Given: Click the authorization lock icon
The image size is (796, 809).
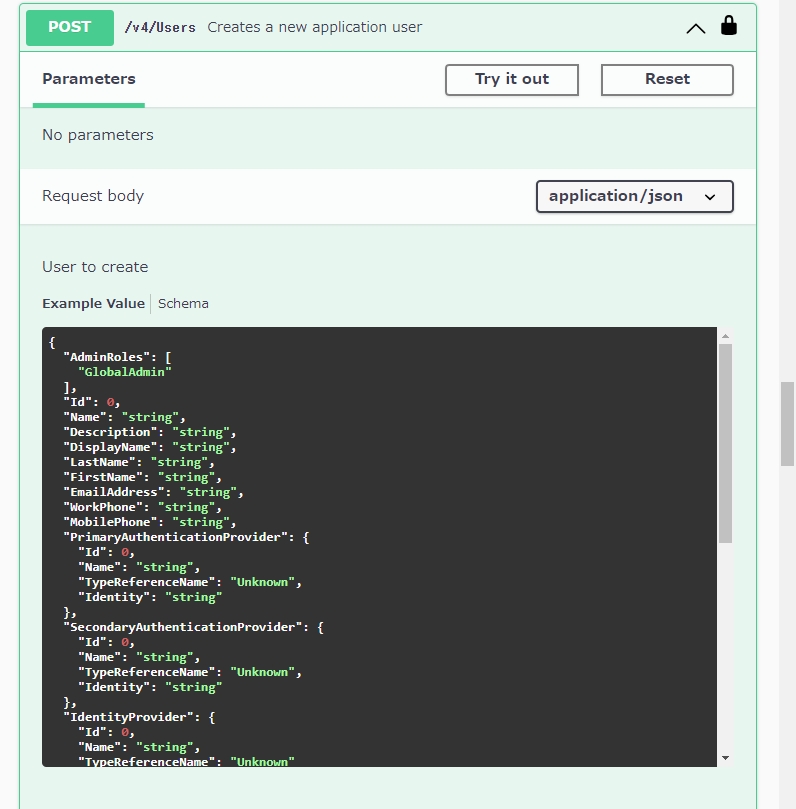Looking at the screenshot, I should tap(728, 25).
